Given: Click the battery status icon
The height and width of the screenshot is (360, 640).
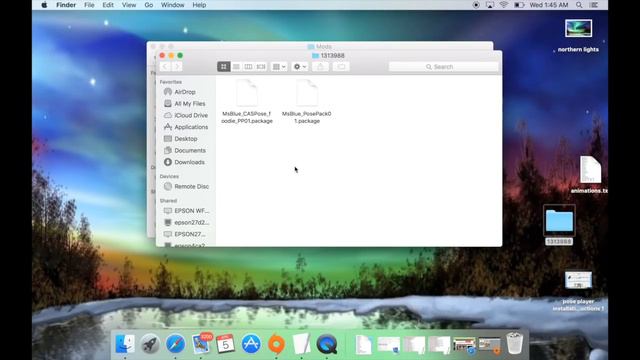Looking at the screenshot, I should [519, 5].
